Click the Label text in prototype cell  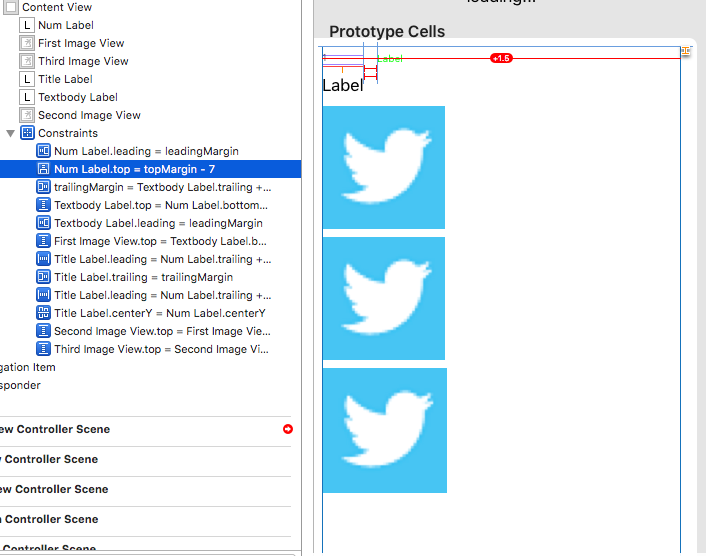point(343,85)
